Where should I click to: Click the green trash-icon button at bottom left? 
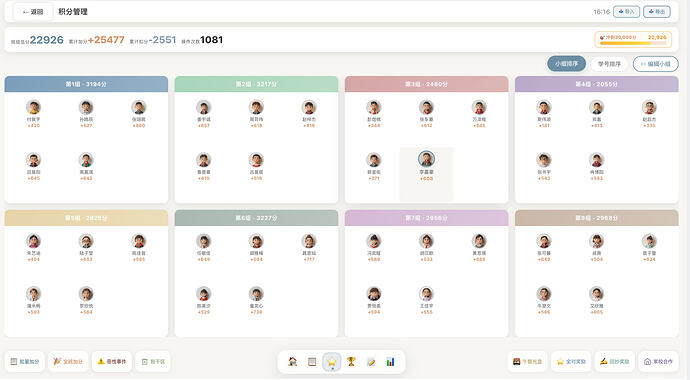pyautogui.click(x=153, y=362)
